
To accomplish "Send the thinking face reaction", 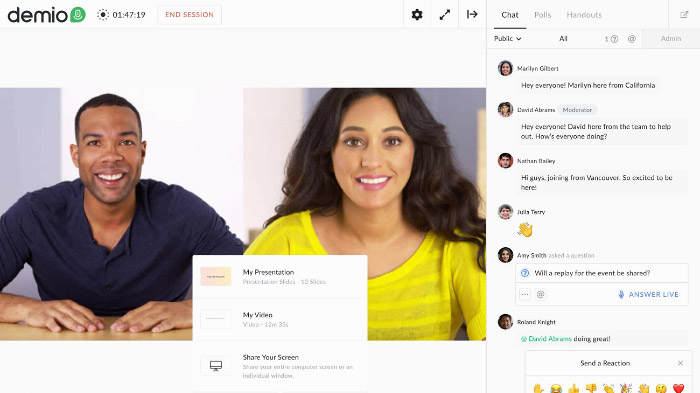I will [661, 388].
